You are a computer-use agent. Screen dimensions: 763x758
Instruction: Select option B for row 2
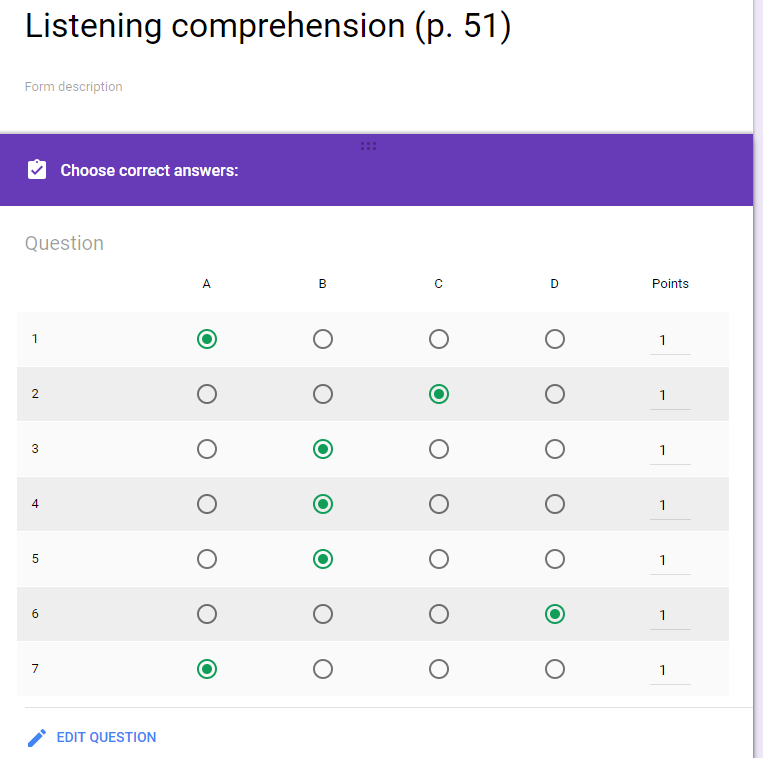323,394
